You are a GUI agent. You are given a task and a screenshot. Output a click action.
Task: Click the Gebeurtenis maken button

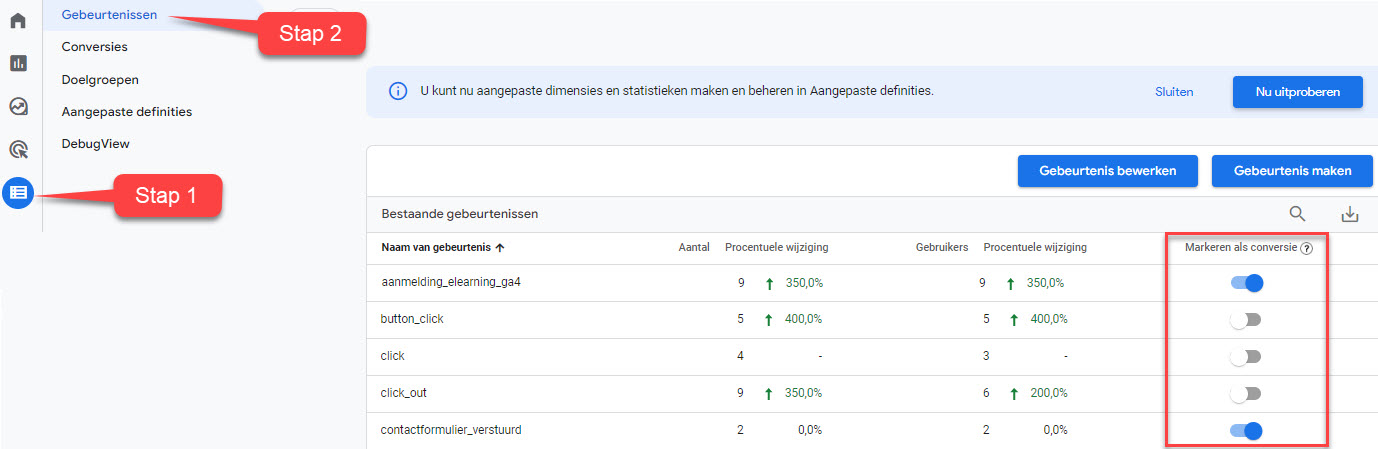pyautogui.click(x=1292, y=171)
